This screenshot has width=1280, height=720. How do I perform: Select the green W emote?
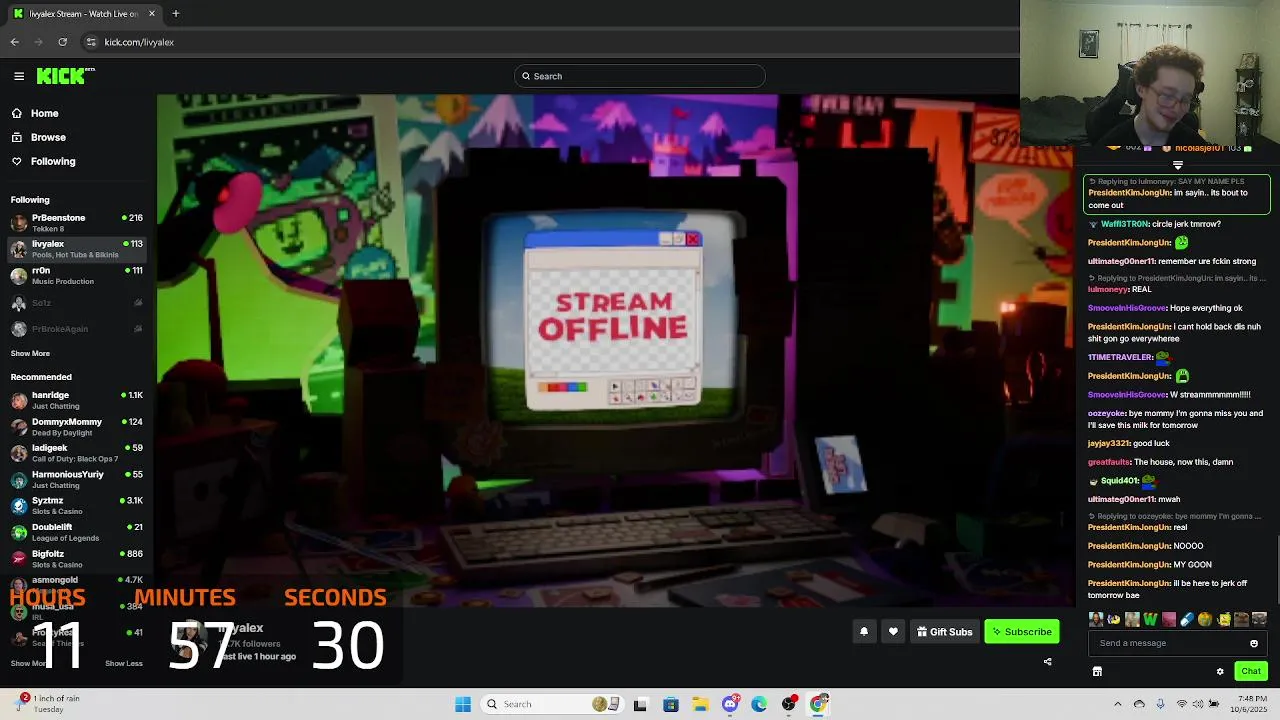click(x=1150, y=620)
